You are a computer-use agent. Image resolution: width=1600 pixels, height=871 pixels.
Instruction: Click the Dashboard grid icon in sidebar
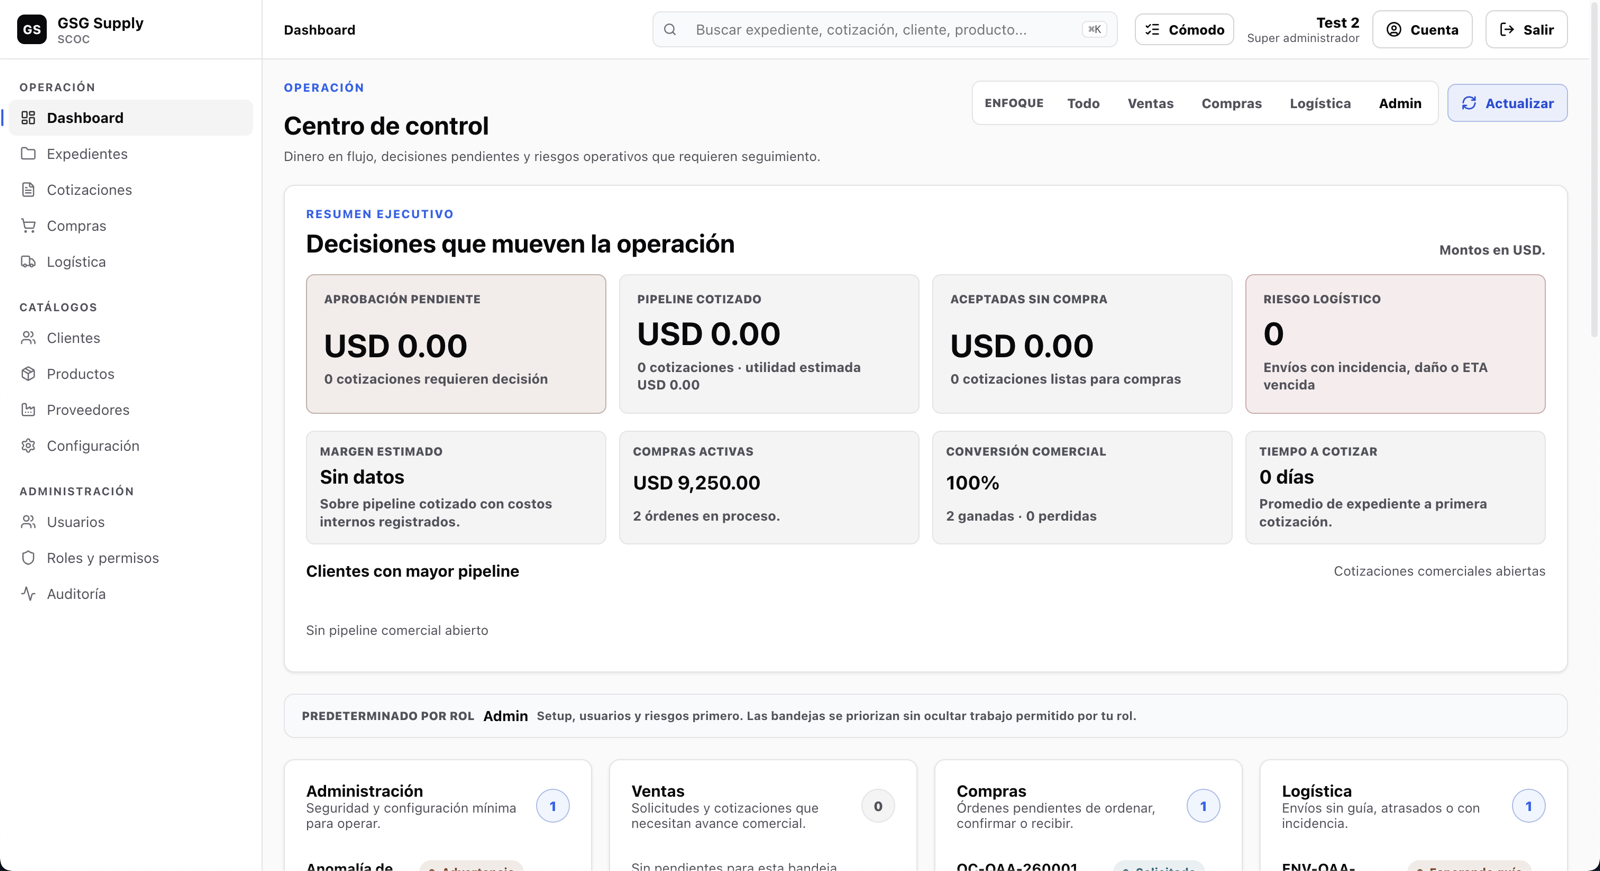click(x=28, y=118)
